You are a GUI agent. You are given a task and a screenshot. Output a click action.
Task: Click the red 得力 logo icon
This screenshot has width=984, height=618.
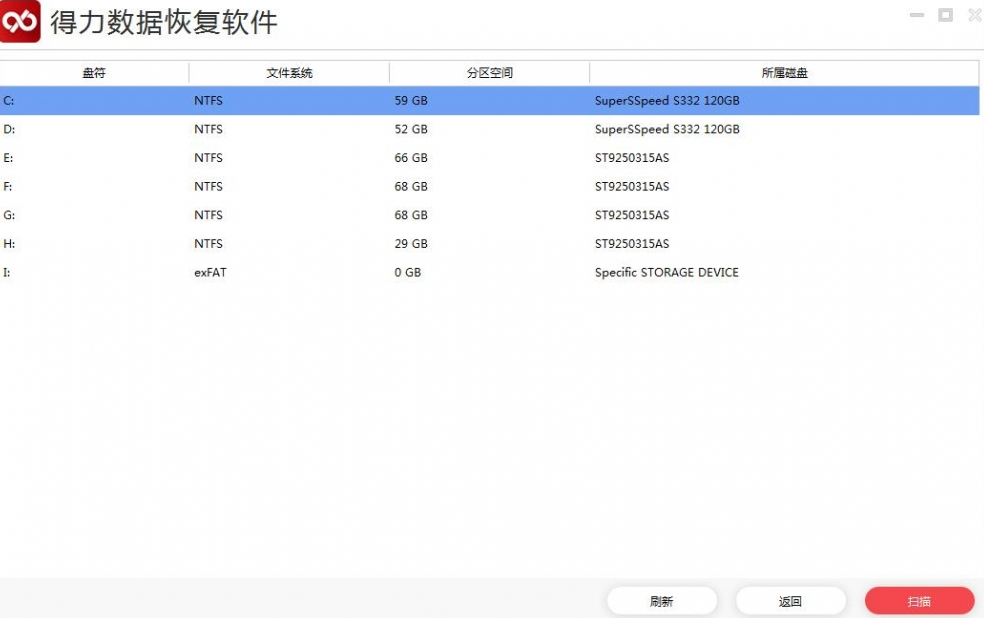(19, 21)
